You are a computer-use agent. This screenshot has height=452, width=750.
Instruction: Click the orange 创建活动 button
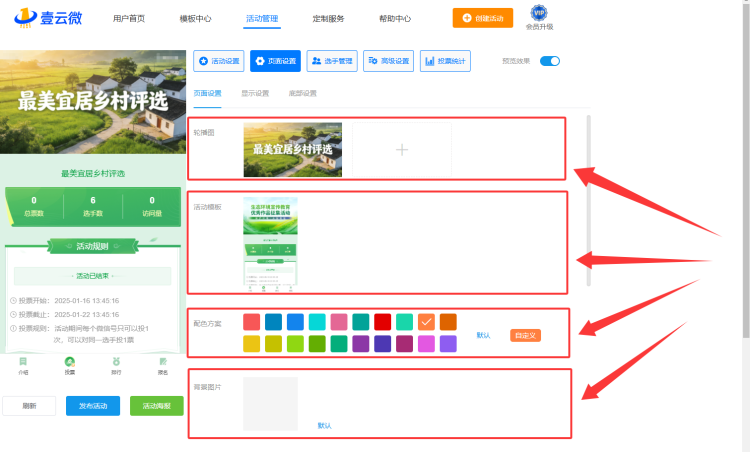point(483,18)
